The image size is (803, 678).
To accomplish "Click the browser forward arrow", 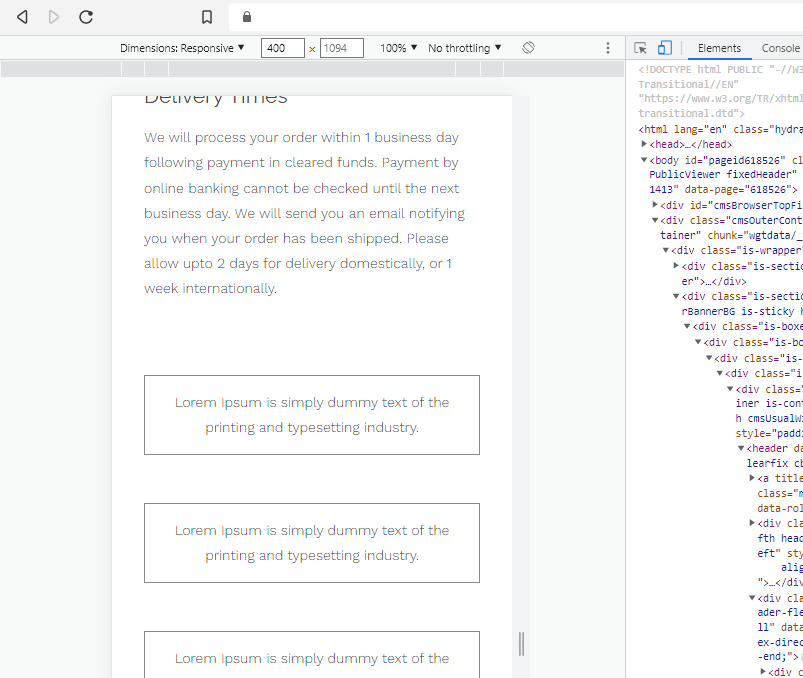I will coord(54,17).
